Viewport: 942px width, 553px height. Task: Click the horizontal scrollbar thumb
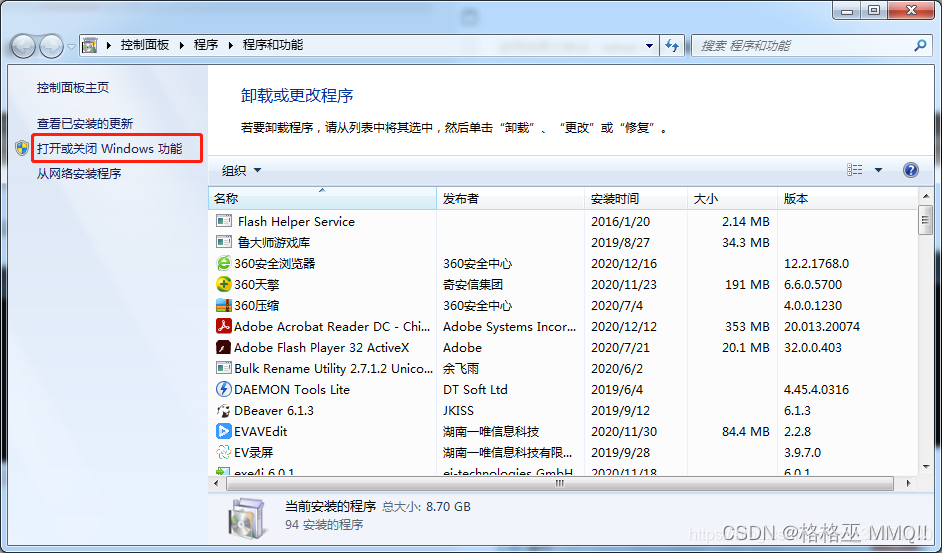pyautogui.click(x=560, y=483)
